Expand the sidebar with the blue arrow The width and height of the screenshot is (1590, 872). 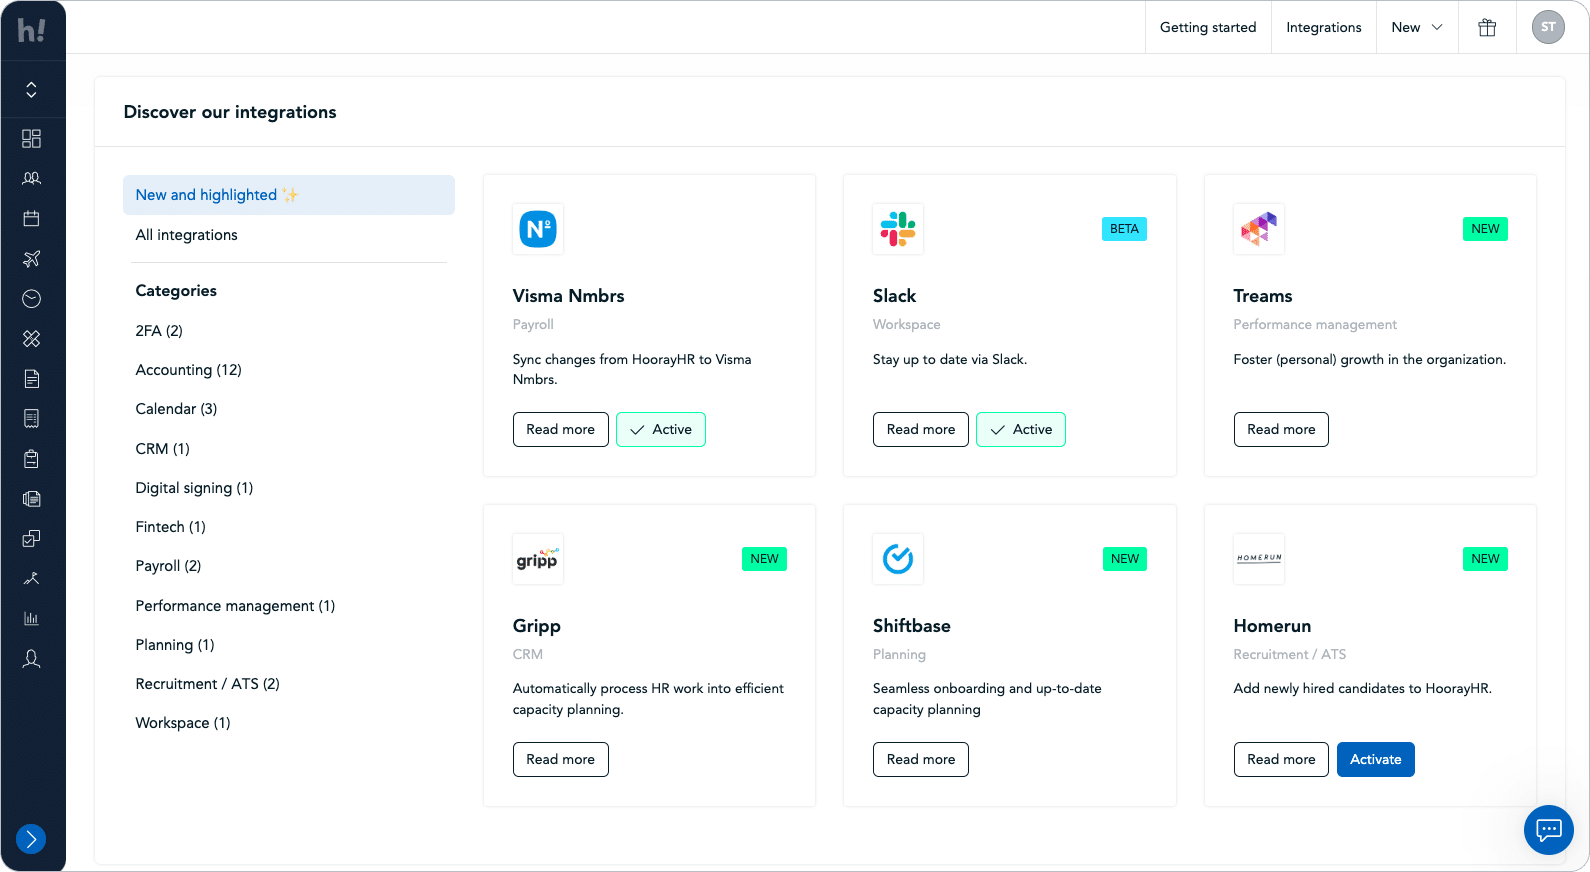pyautogui.click(x=31, y=839)
